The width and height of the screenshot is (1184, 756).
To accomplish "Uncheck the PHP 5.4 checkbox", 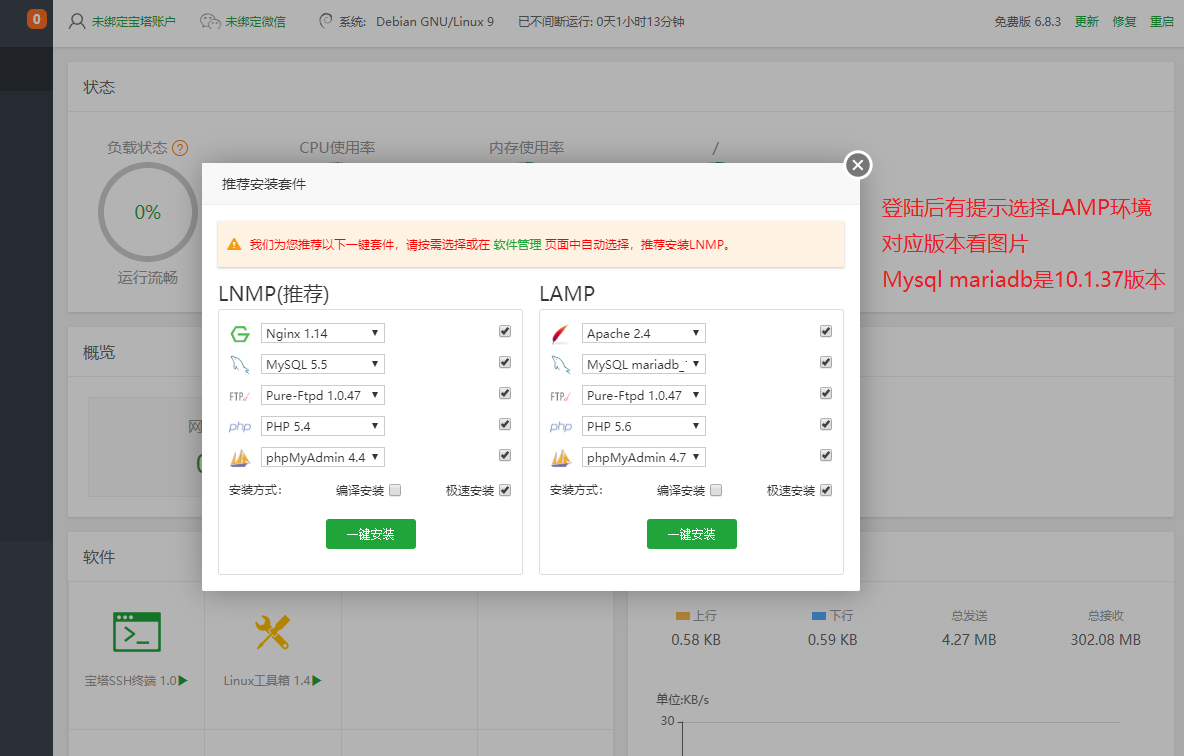I will 505,424.
